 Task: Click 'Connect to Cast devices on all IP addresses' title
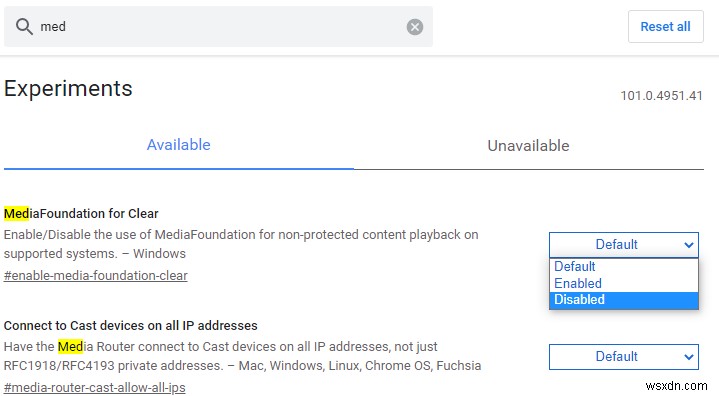coord(131,325)
